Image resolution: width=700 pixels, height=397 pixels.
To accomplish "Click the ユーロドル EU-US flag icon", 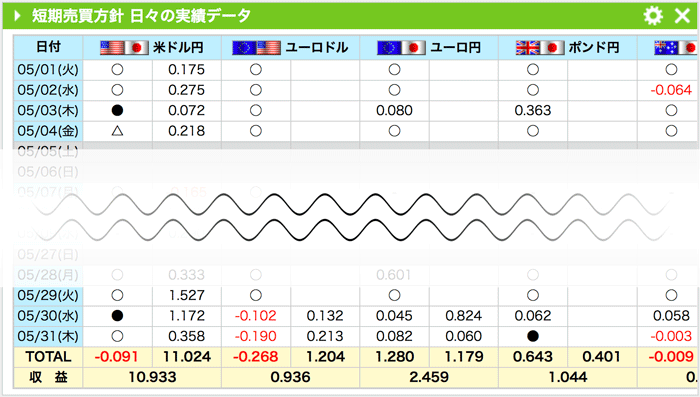I will [x=256, y=48].
